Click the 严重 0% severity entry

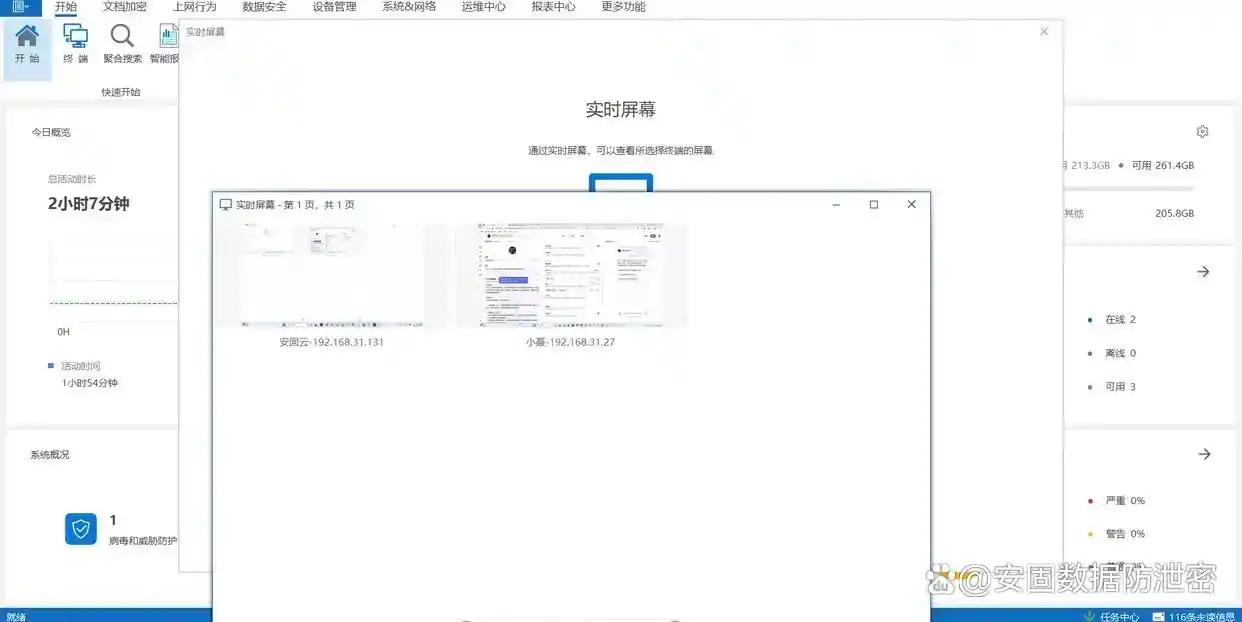(x=1117, y=500)
